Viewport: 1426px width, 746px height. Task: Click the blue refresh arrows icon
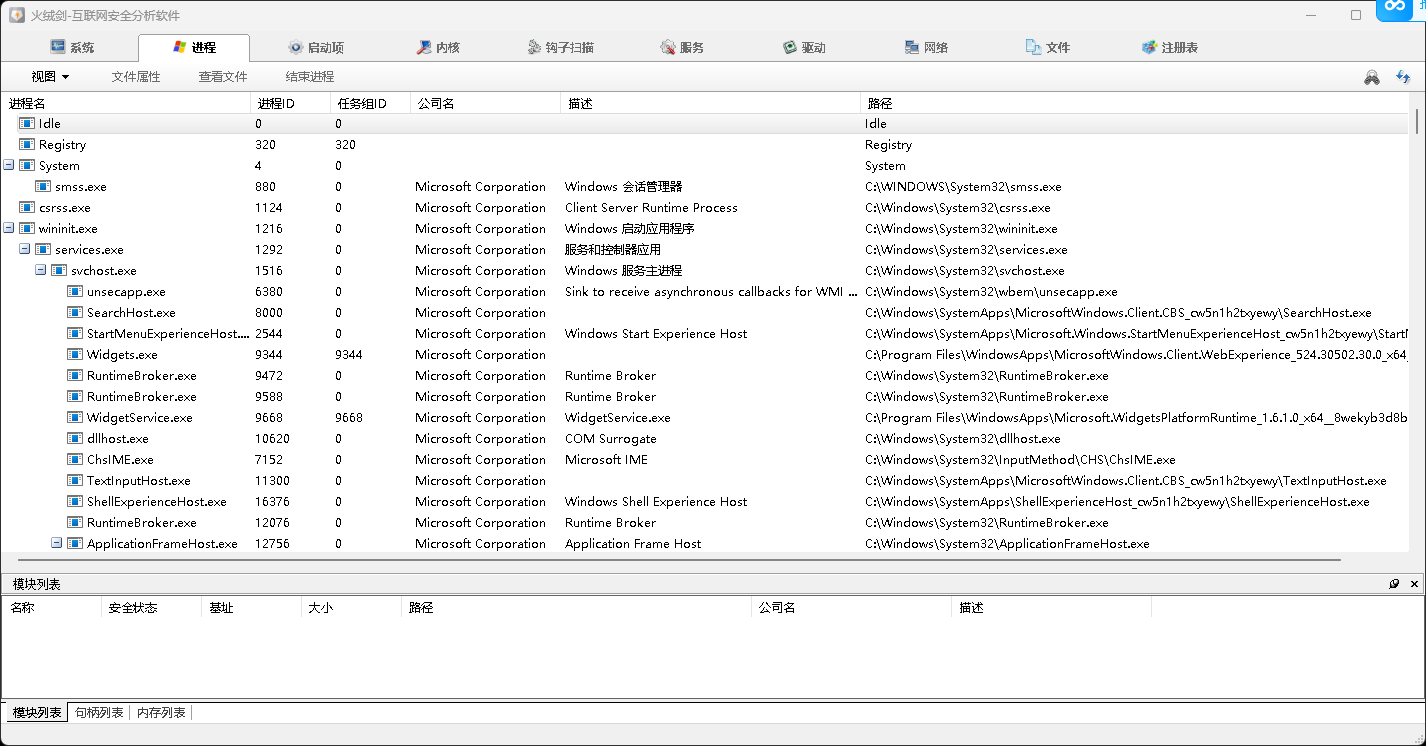click(1403, 77)
